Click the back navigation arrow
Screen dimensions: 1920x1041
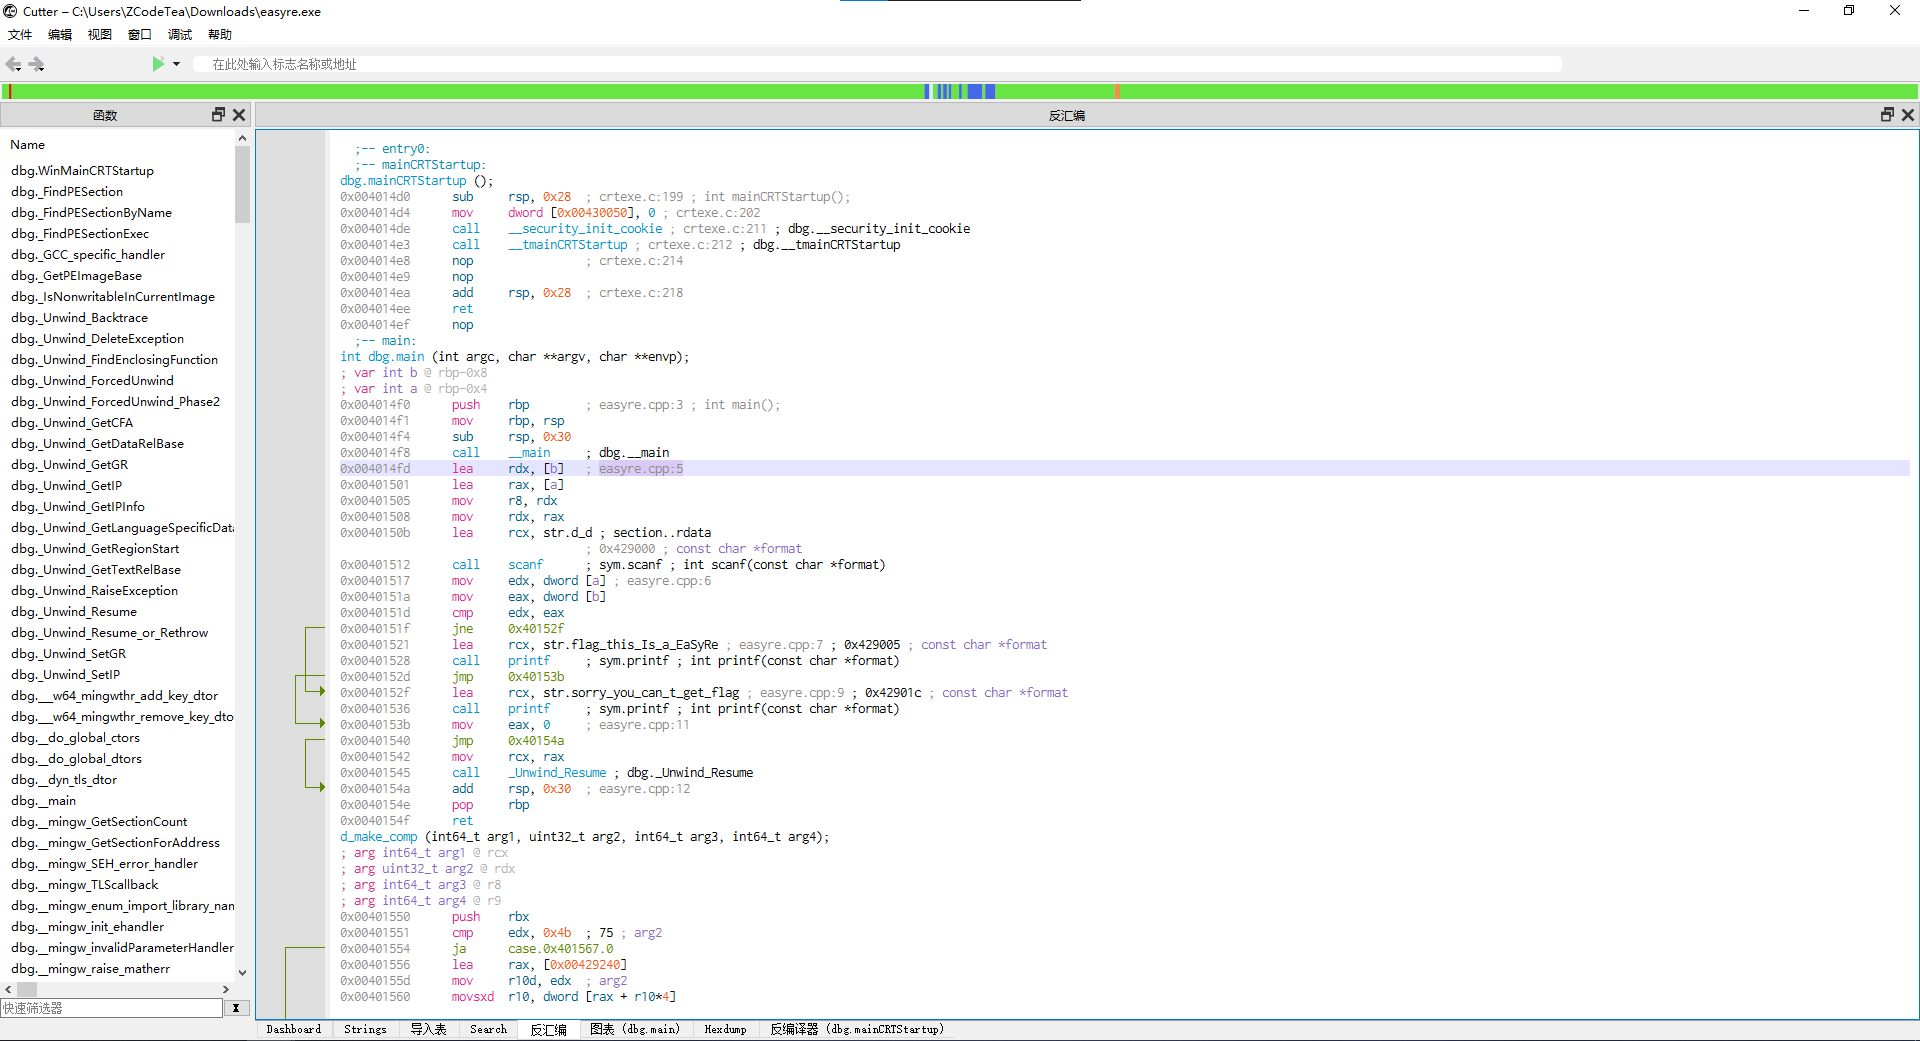click(x=13, y=64)
